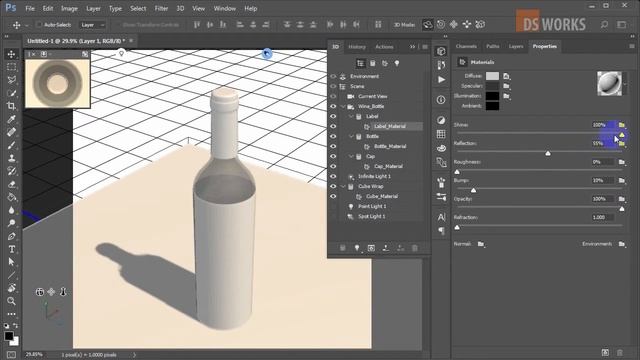Viewport: 640px width, 360px height.
Task: Open the Window menu
Action: click(224, 8)
